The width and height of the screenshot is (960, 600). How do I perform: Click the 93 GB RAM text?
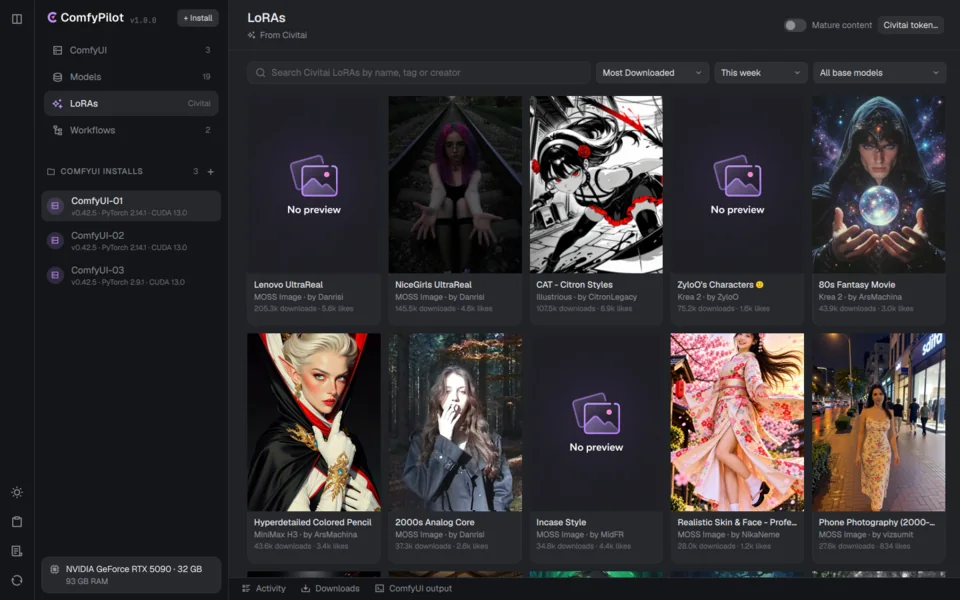87,581
